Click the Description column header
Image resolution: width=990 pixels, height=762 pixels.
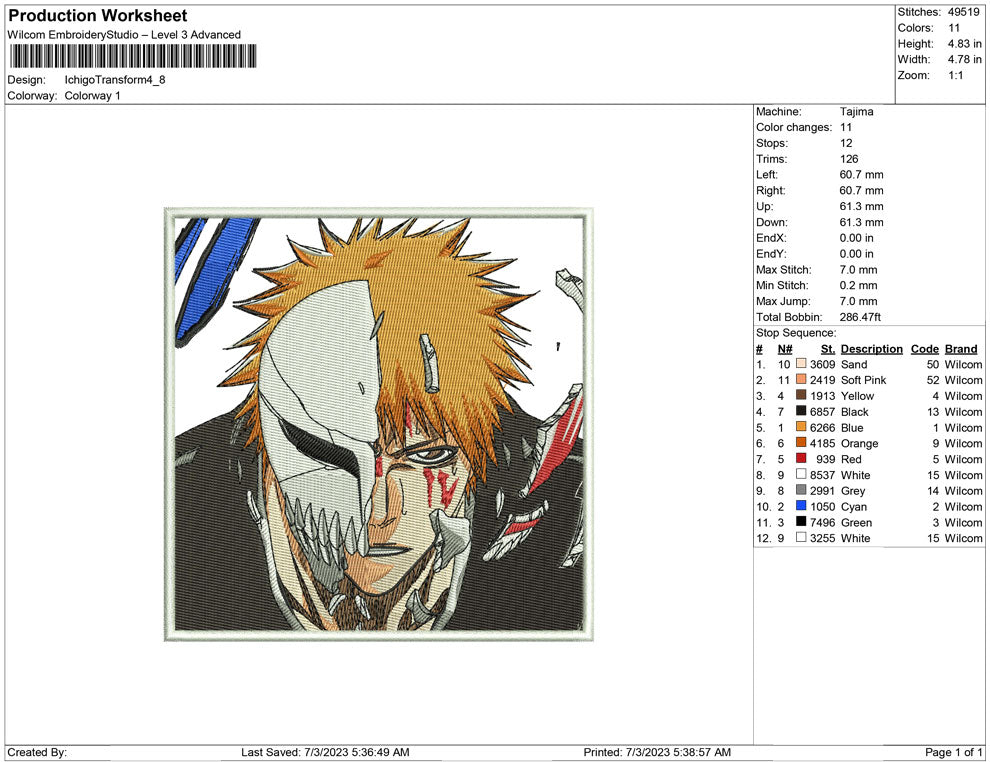pos(871,348)
